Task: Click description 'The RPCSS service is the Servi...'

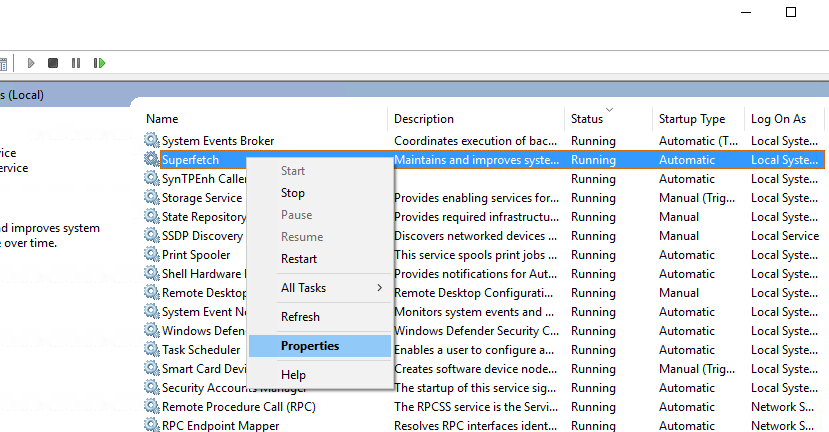Action: click(476, 407)
